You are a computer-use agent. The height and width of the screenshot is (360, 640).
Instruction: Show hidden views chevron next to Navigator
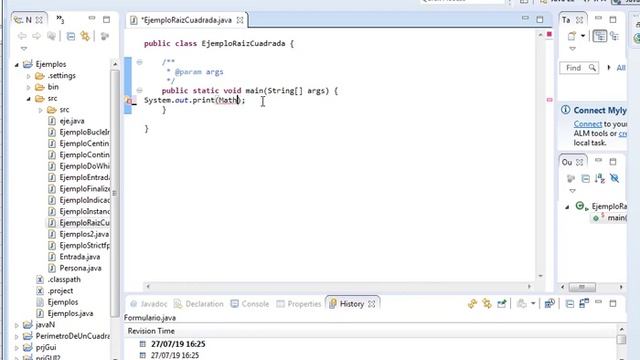60,19
